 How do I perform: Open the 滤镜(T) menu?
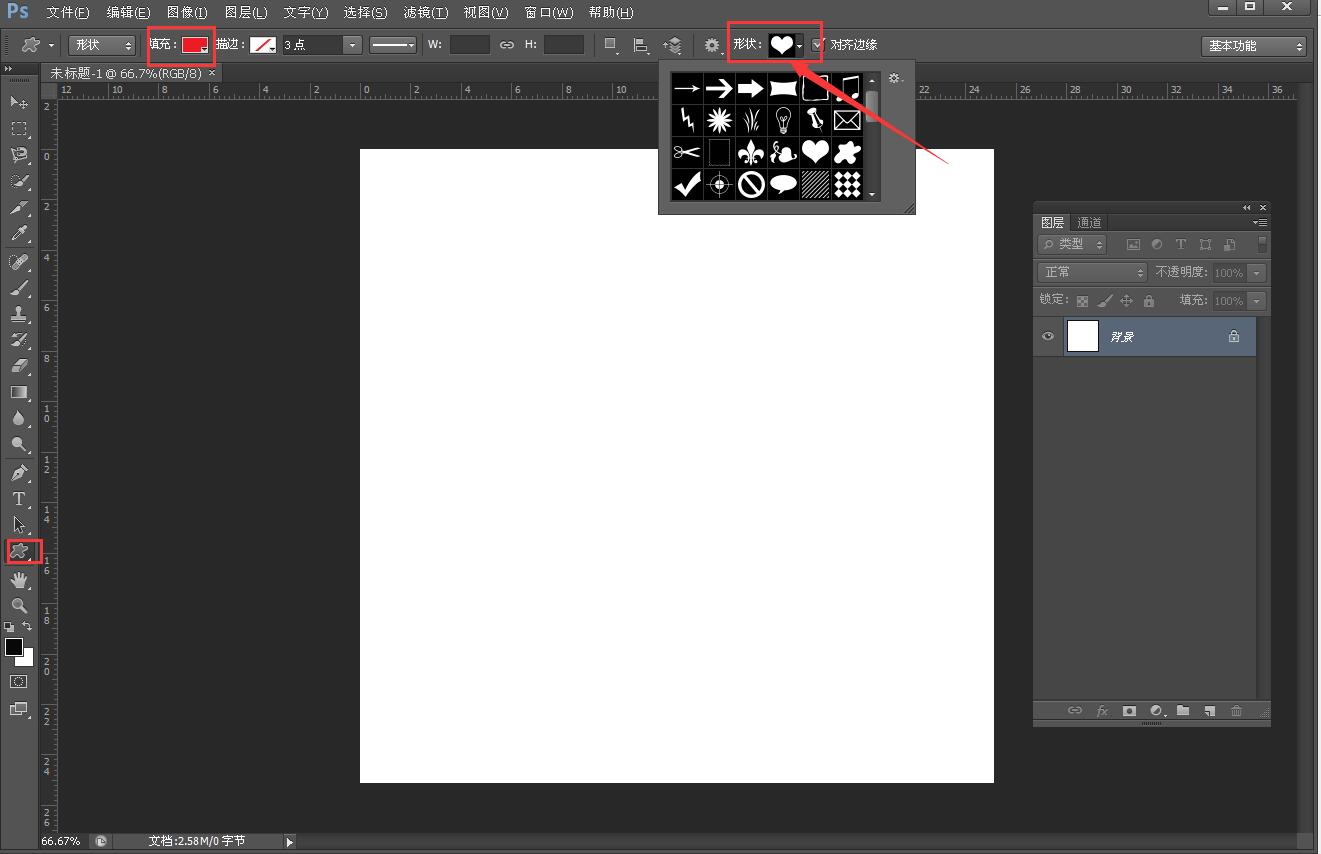point(425,13)
